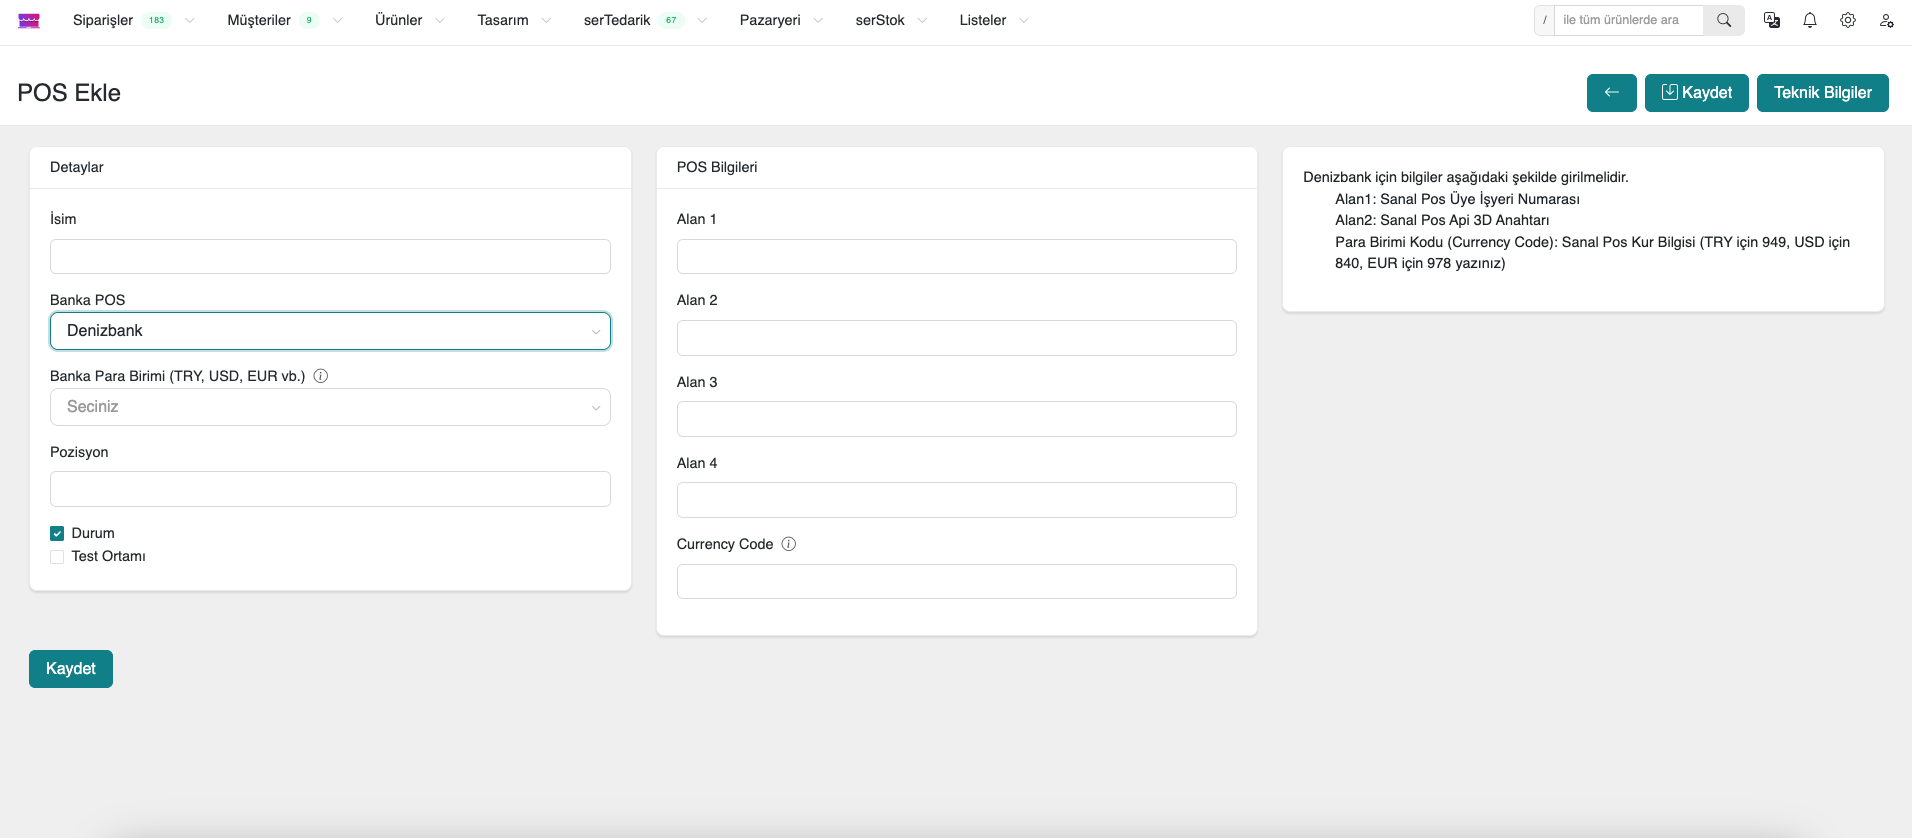
Task: Open the notifications bell
Action: (1810, 20)
